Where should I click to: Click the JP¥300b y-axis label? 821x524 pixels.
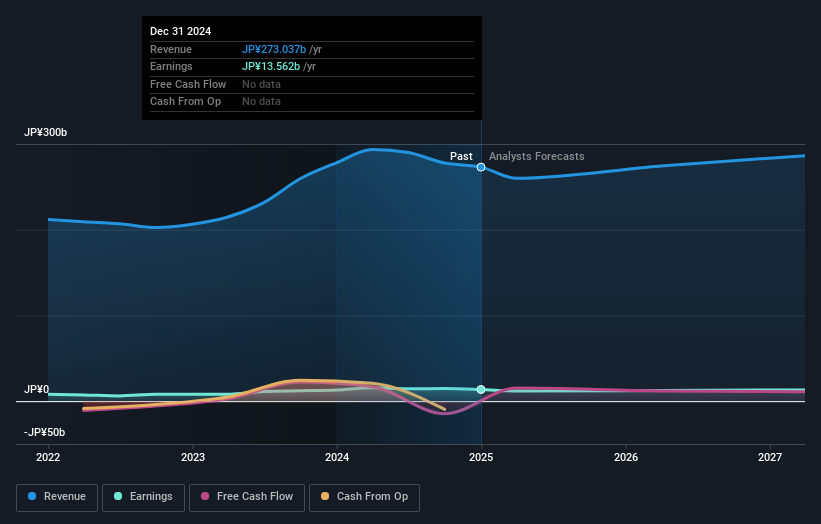click(x=46, y=132)
